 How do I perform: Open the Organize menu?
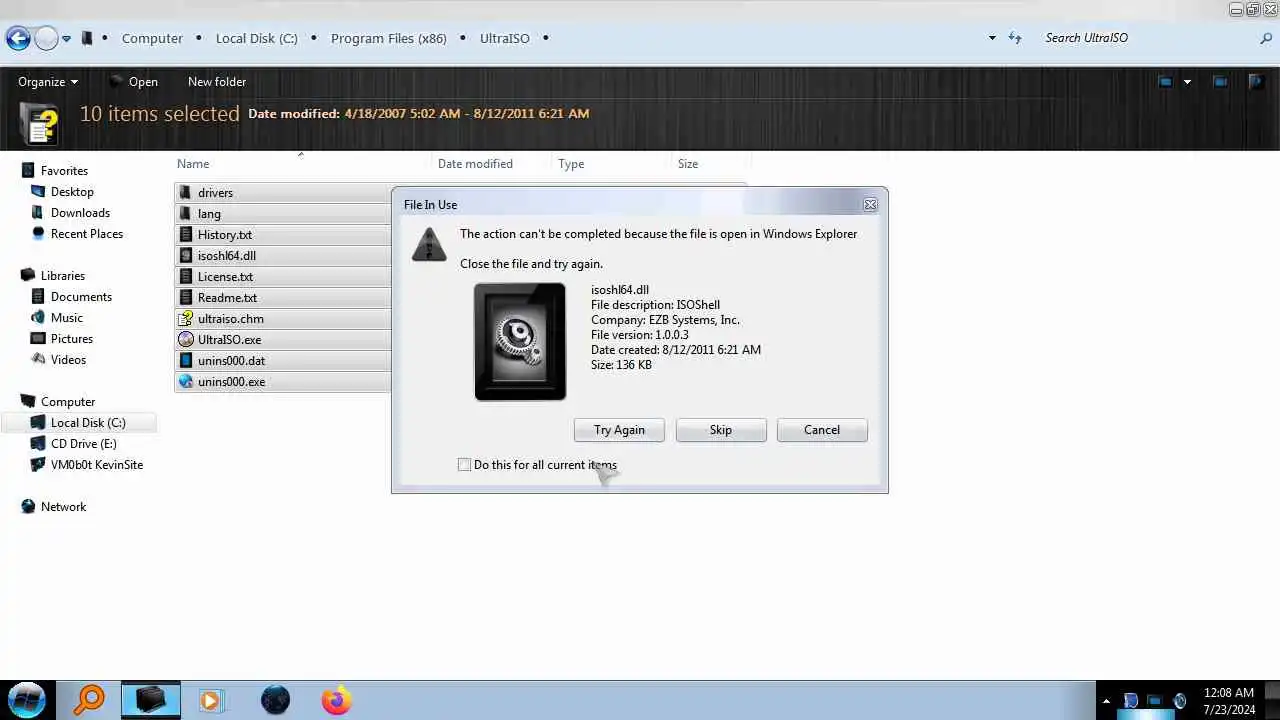(48, 82)
